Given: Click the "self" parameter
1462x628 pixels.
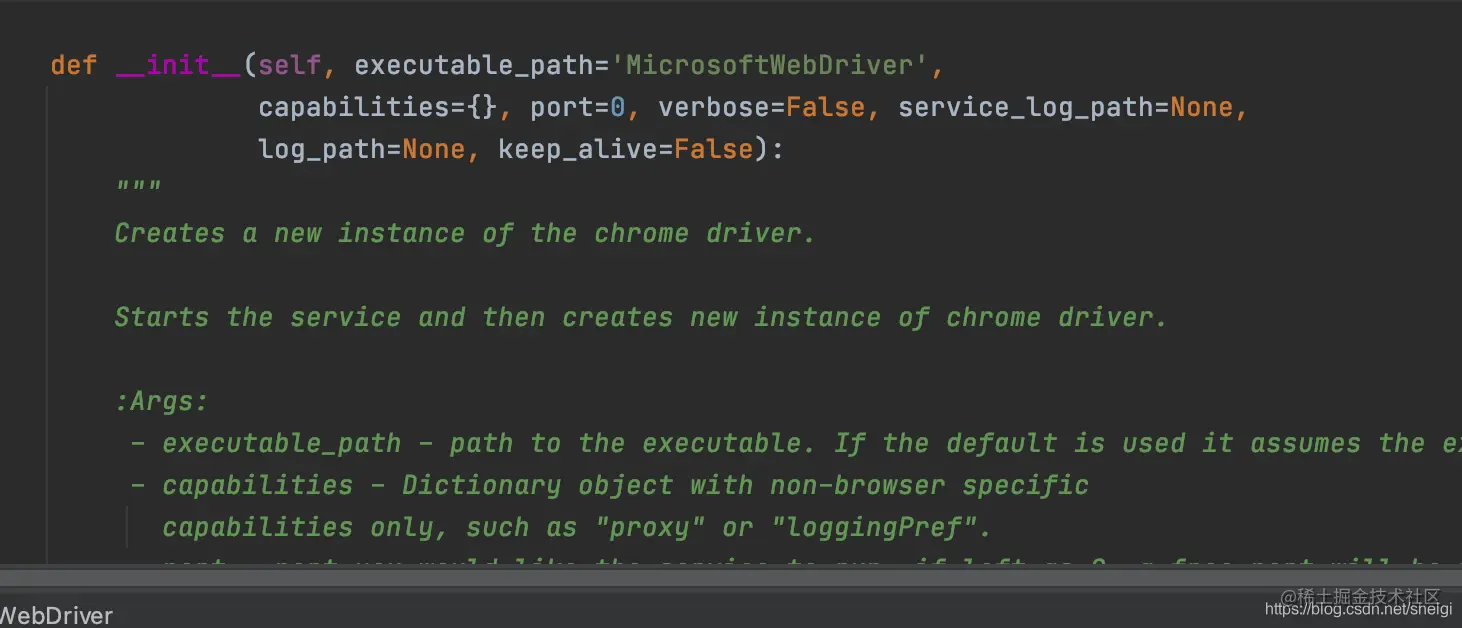Looking at the screenshot, I should tap(290, 66).
